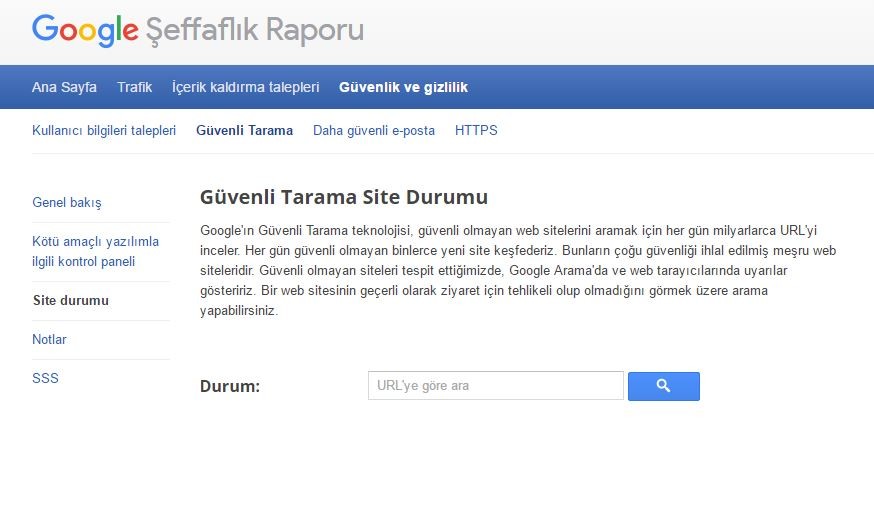Select Site durumu in sidebar

coord(71,300)
